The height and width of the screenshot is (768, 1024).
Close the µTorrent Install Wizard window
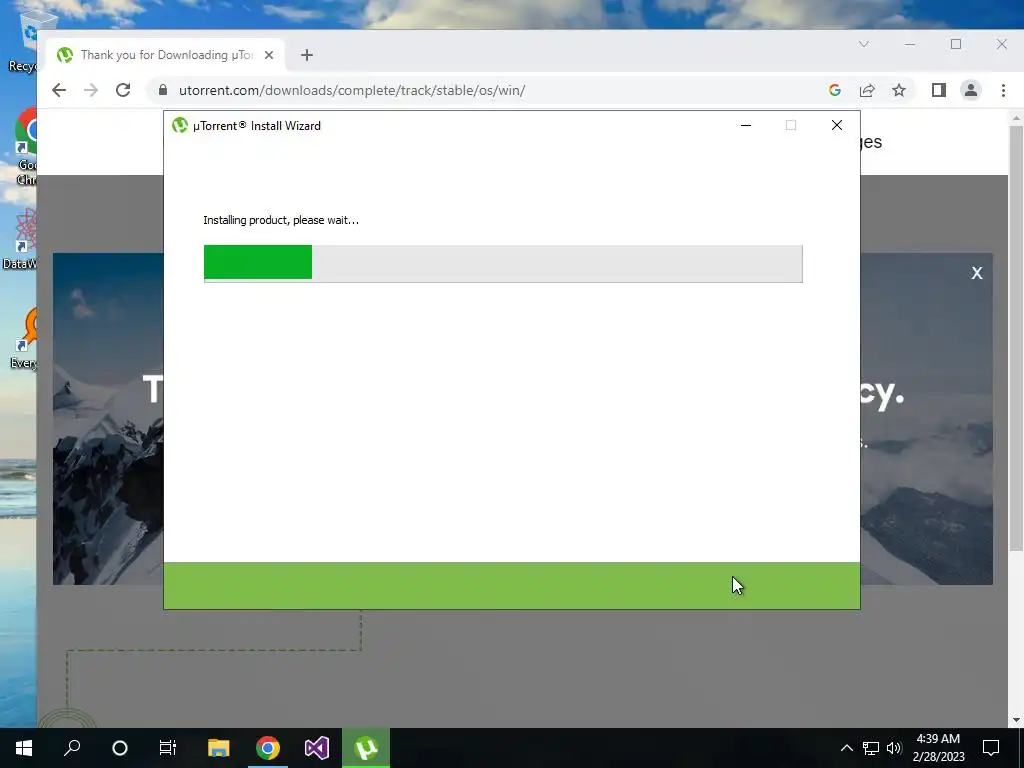click(837, 125)
